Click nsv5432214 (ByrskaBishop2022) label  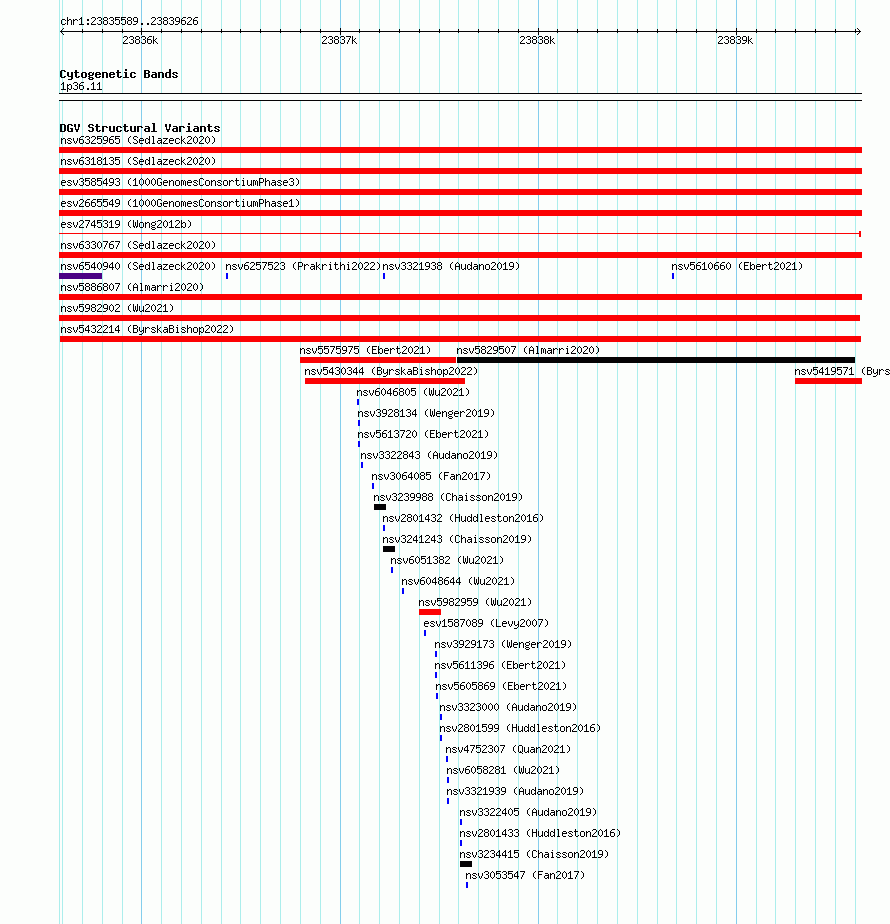(x=147, y=329)
